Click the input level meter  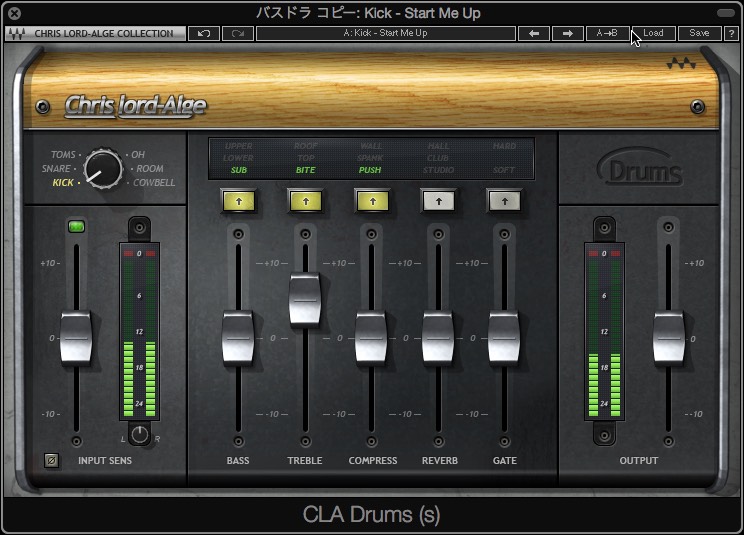point(140,332)
